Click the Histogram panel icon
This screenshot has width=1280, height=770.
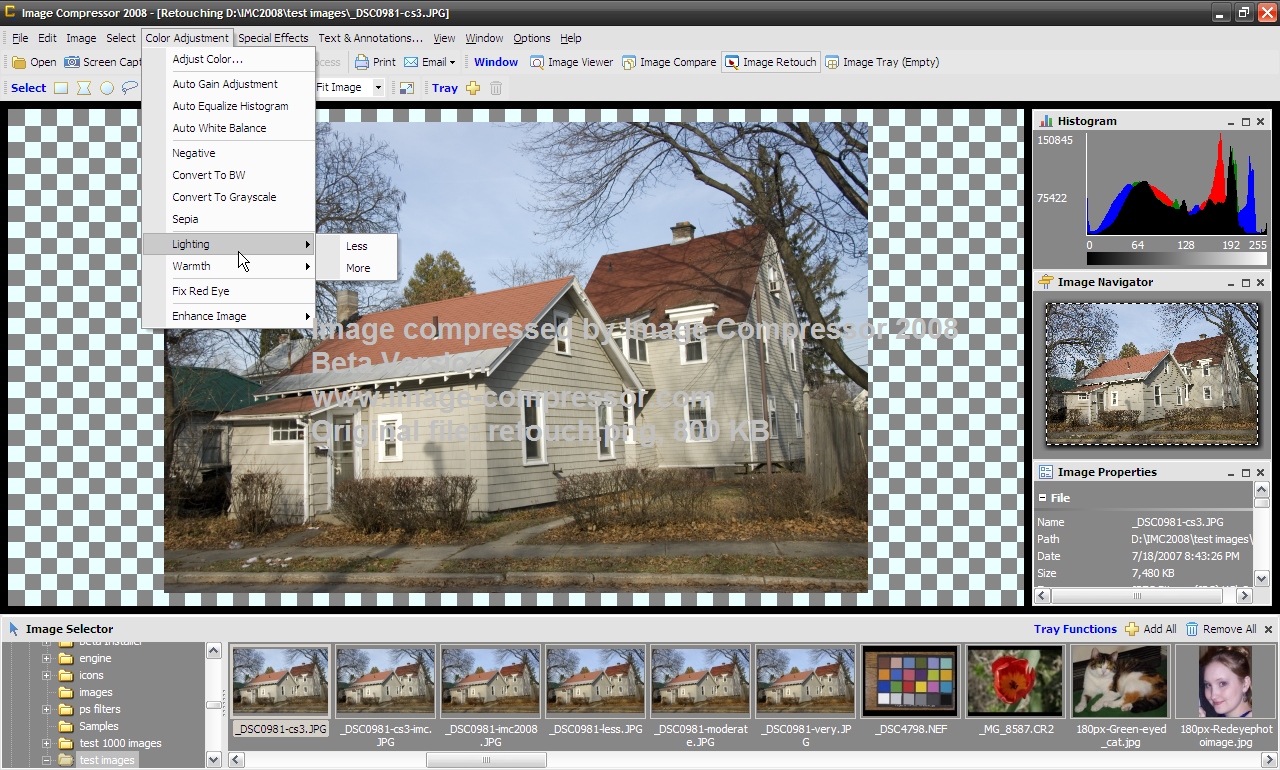(x=1045, y=121)
